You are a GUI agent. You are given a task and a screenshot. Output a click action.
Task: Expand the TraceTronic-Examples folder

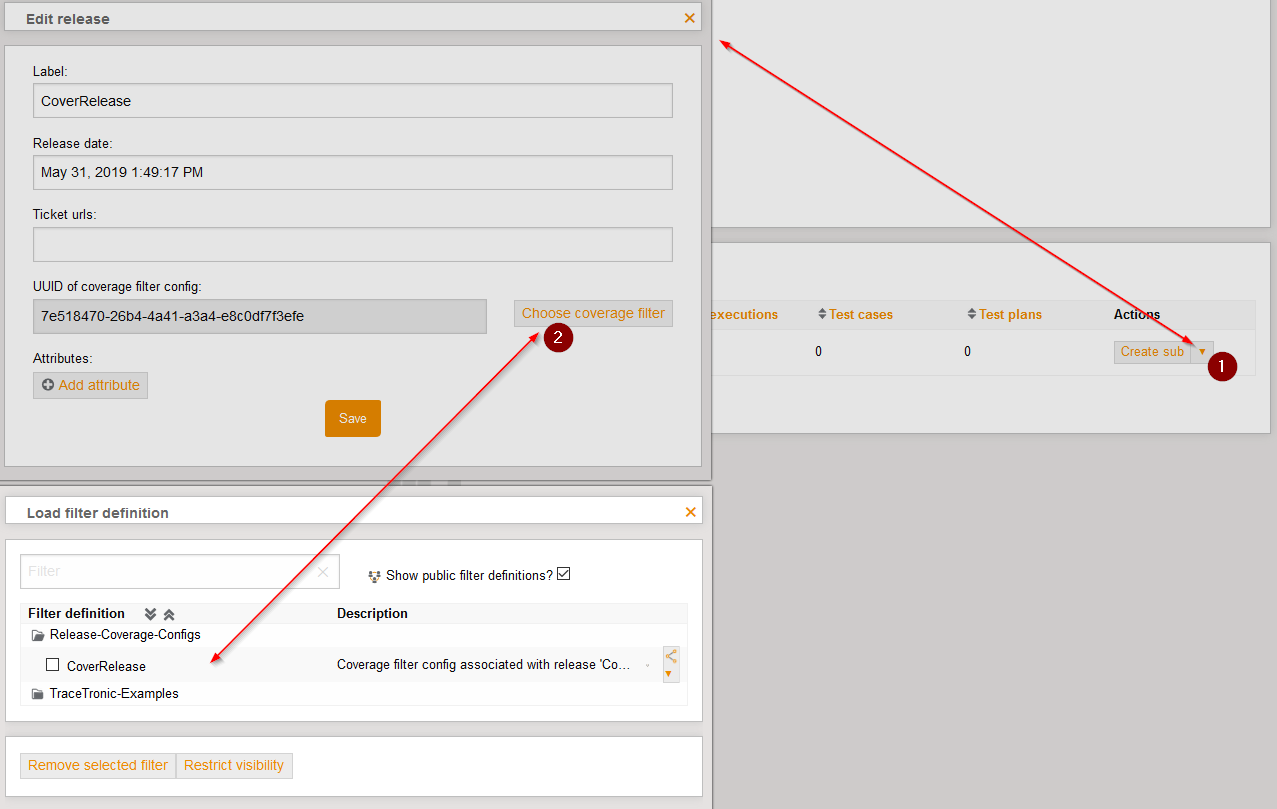[x=38, y=694]
